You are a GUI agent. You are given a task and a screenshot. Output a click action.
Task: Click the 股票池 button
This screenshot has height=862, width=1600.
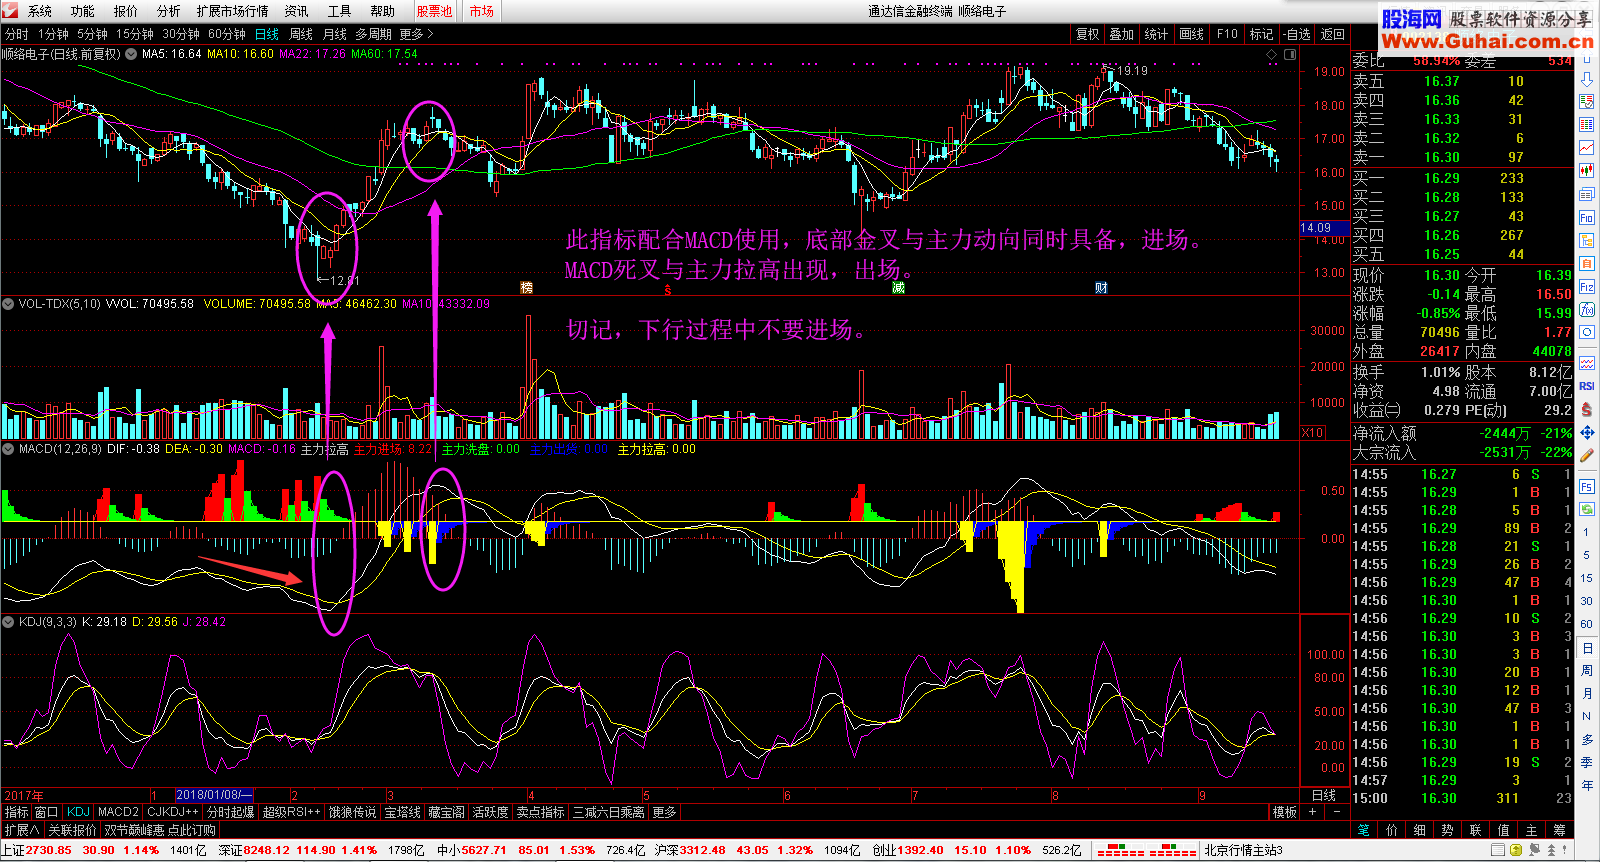[x=434, y=11]
